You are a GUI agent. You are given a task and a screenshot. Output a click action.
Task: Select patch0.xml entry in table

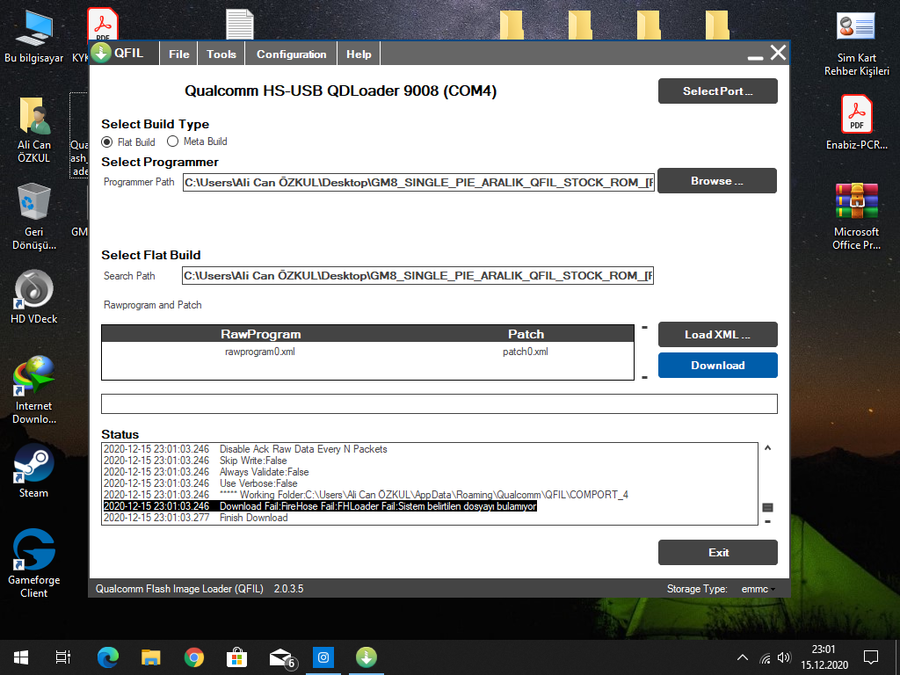point(525,351)
